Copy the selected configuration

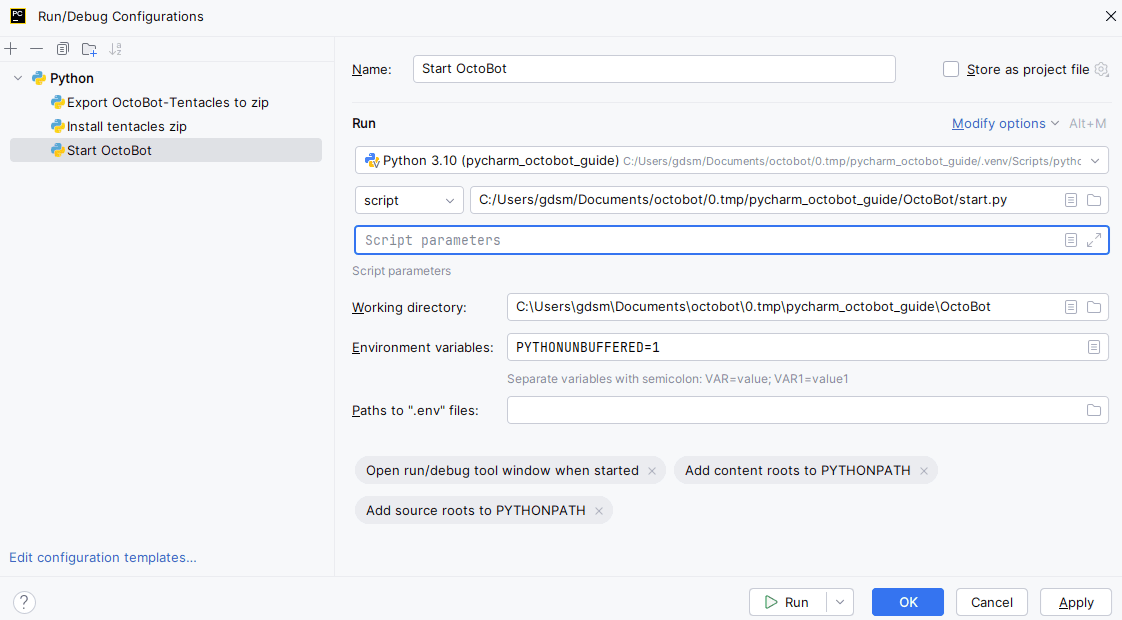point(63,49)
